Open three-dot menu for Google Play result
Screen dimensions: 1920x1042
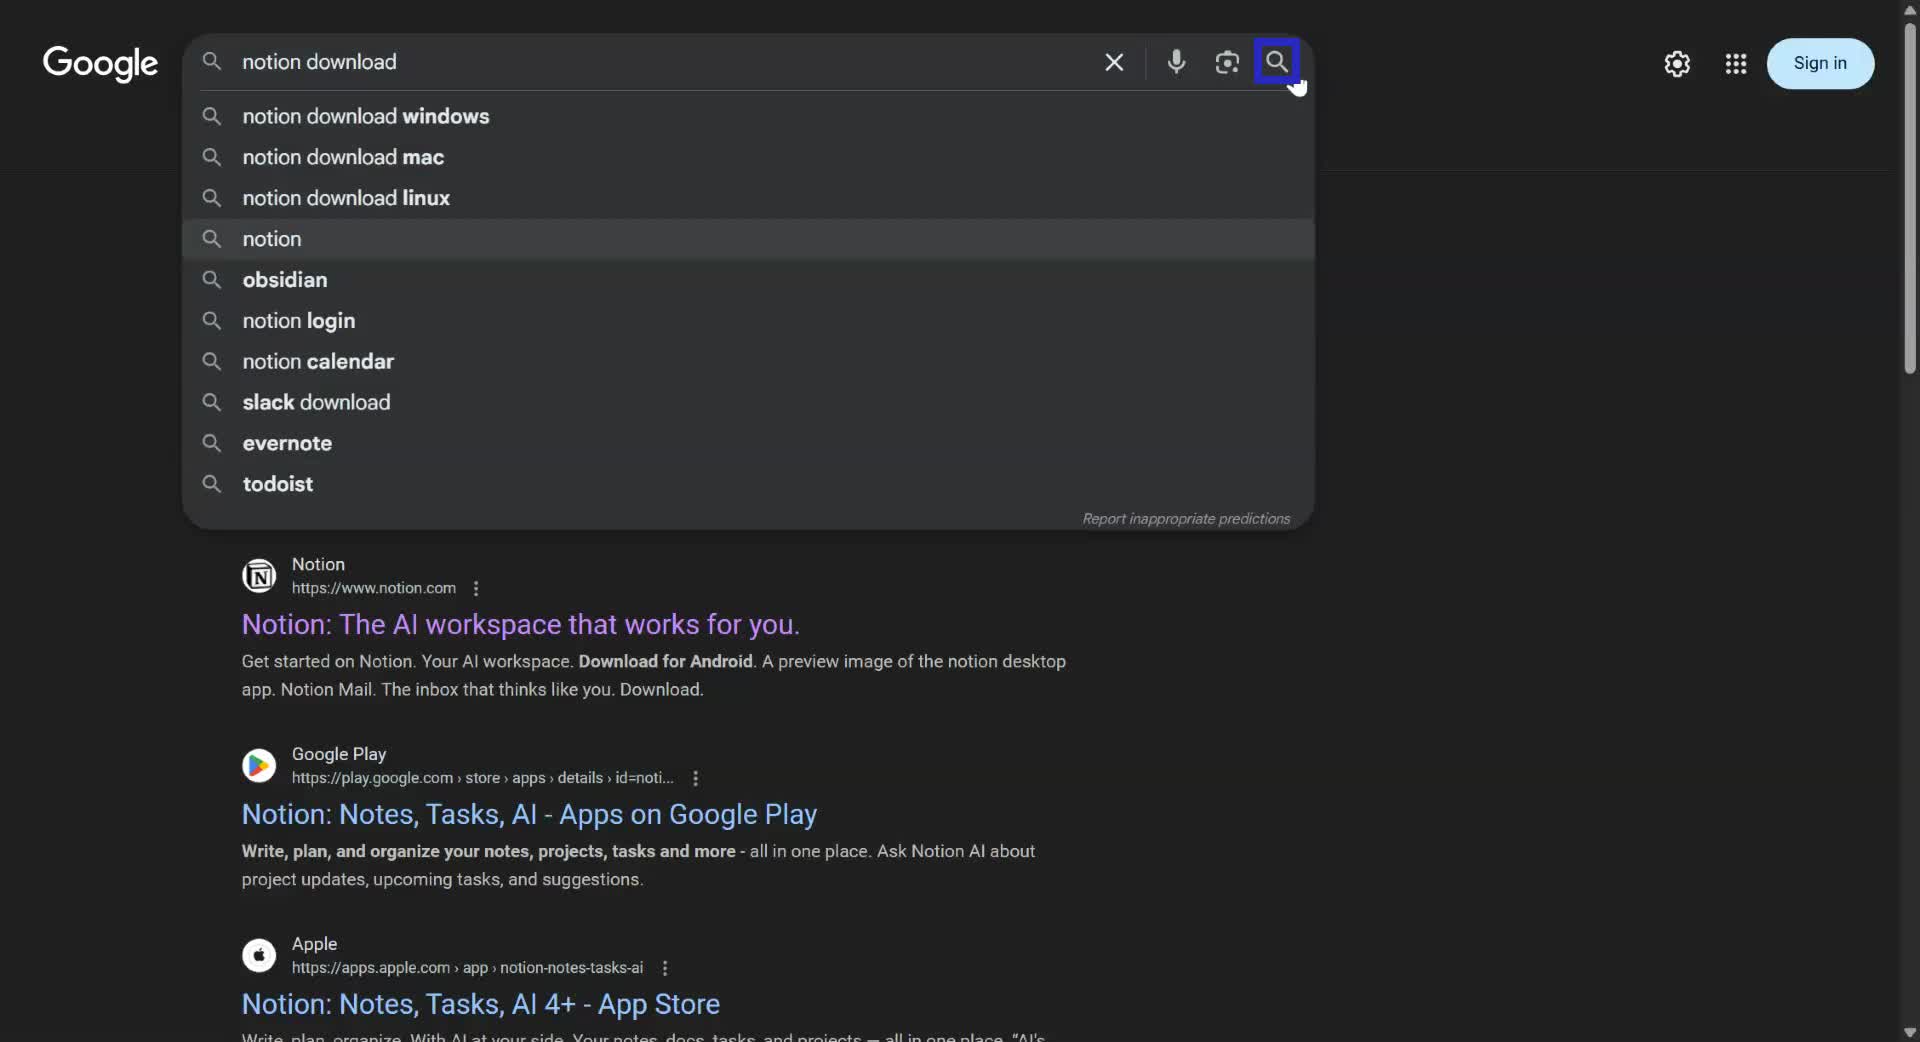[696, 778]
